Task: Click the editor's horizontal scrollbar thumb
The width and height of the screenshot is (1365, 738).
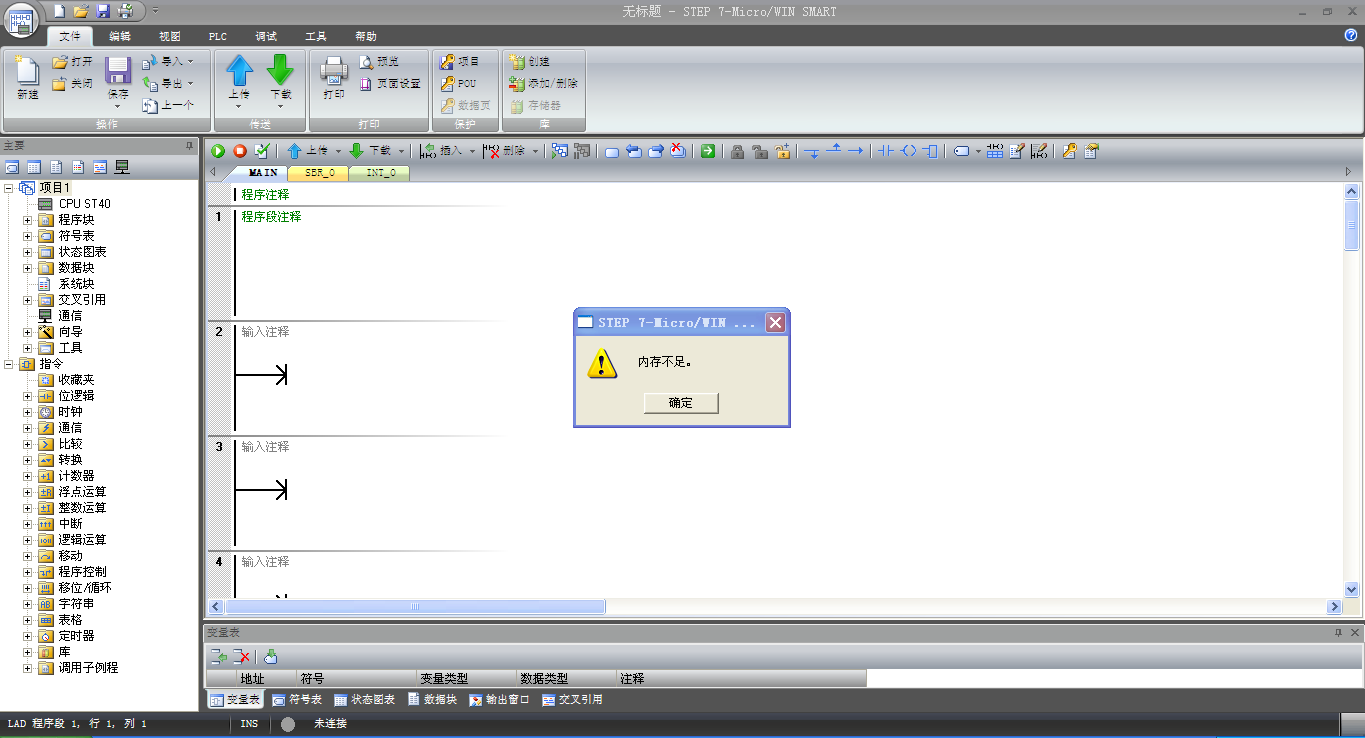Action: (x=415, y=607)
